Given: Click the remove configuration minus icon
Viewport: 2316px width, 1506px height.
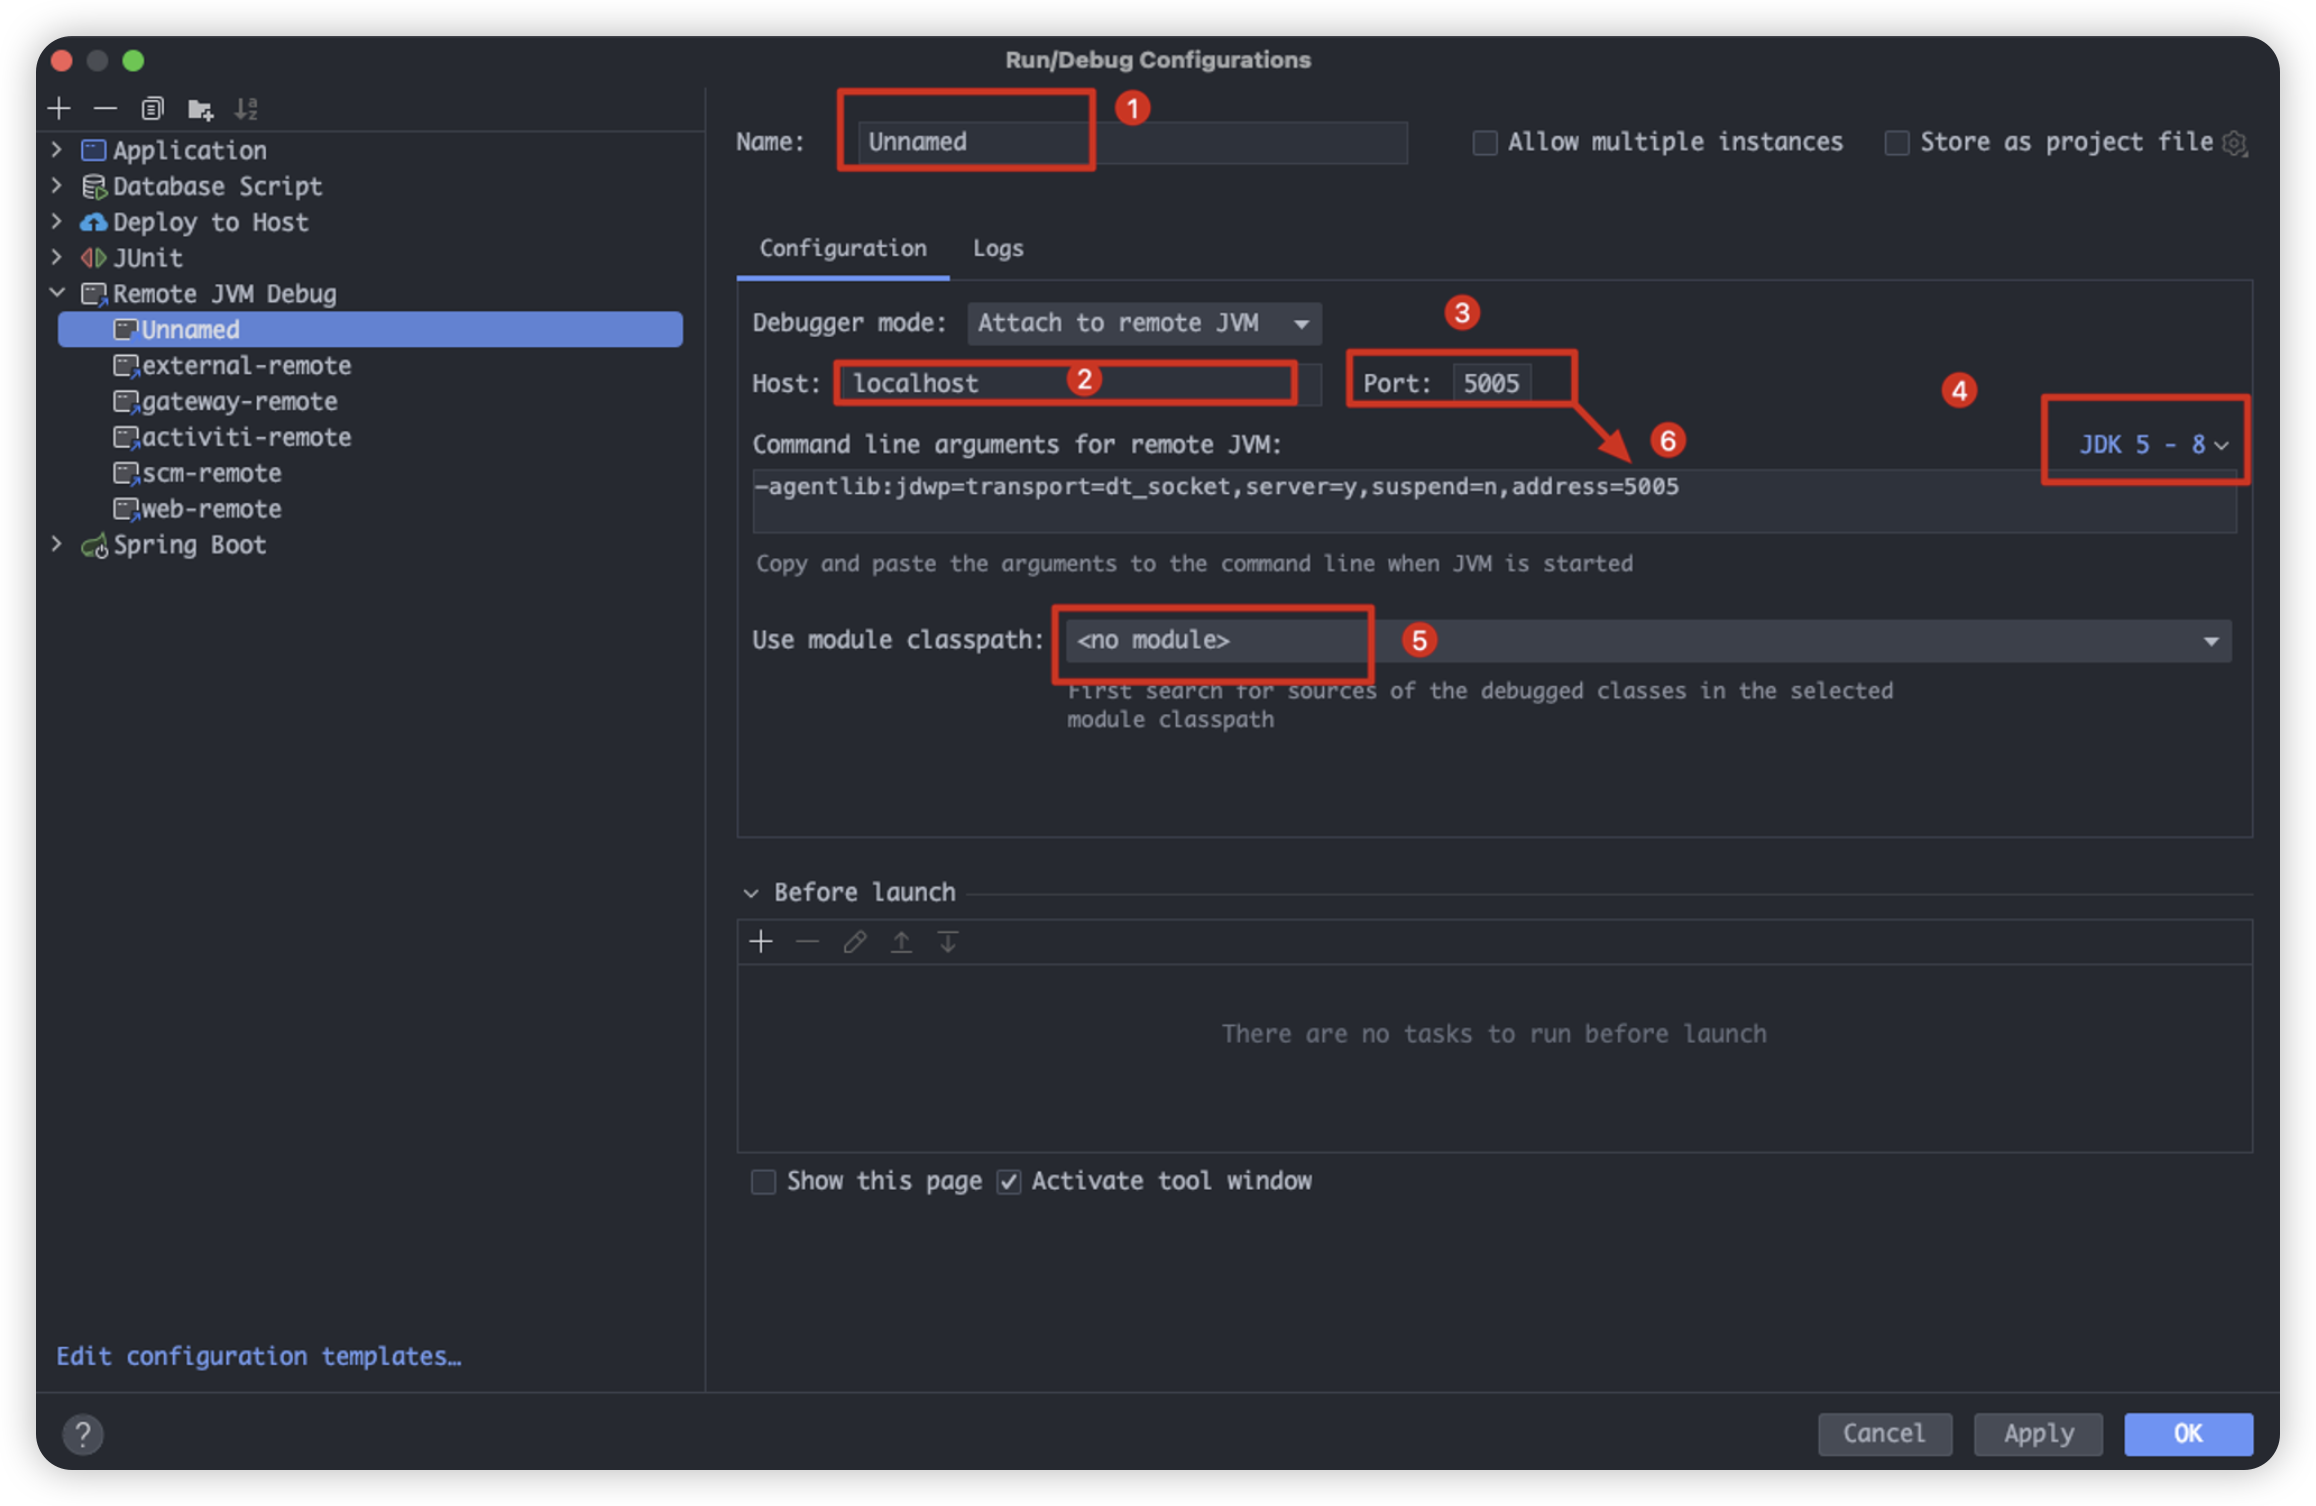Looking at the screenshot, I should pos(105,108).
